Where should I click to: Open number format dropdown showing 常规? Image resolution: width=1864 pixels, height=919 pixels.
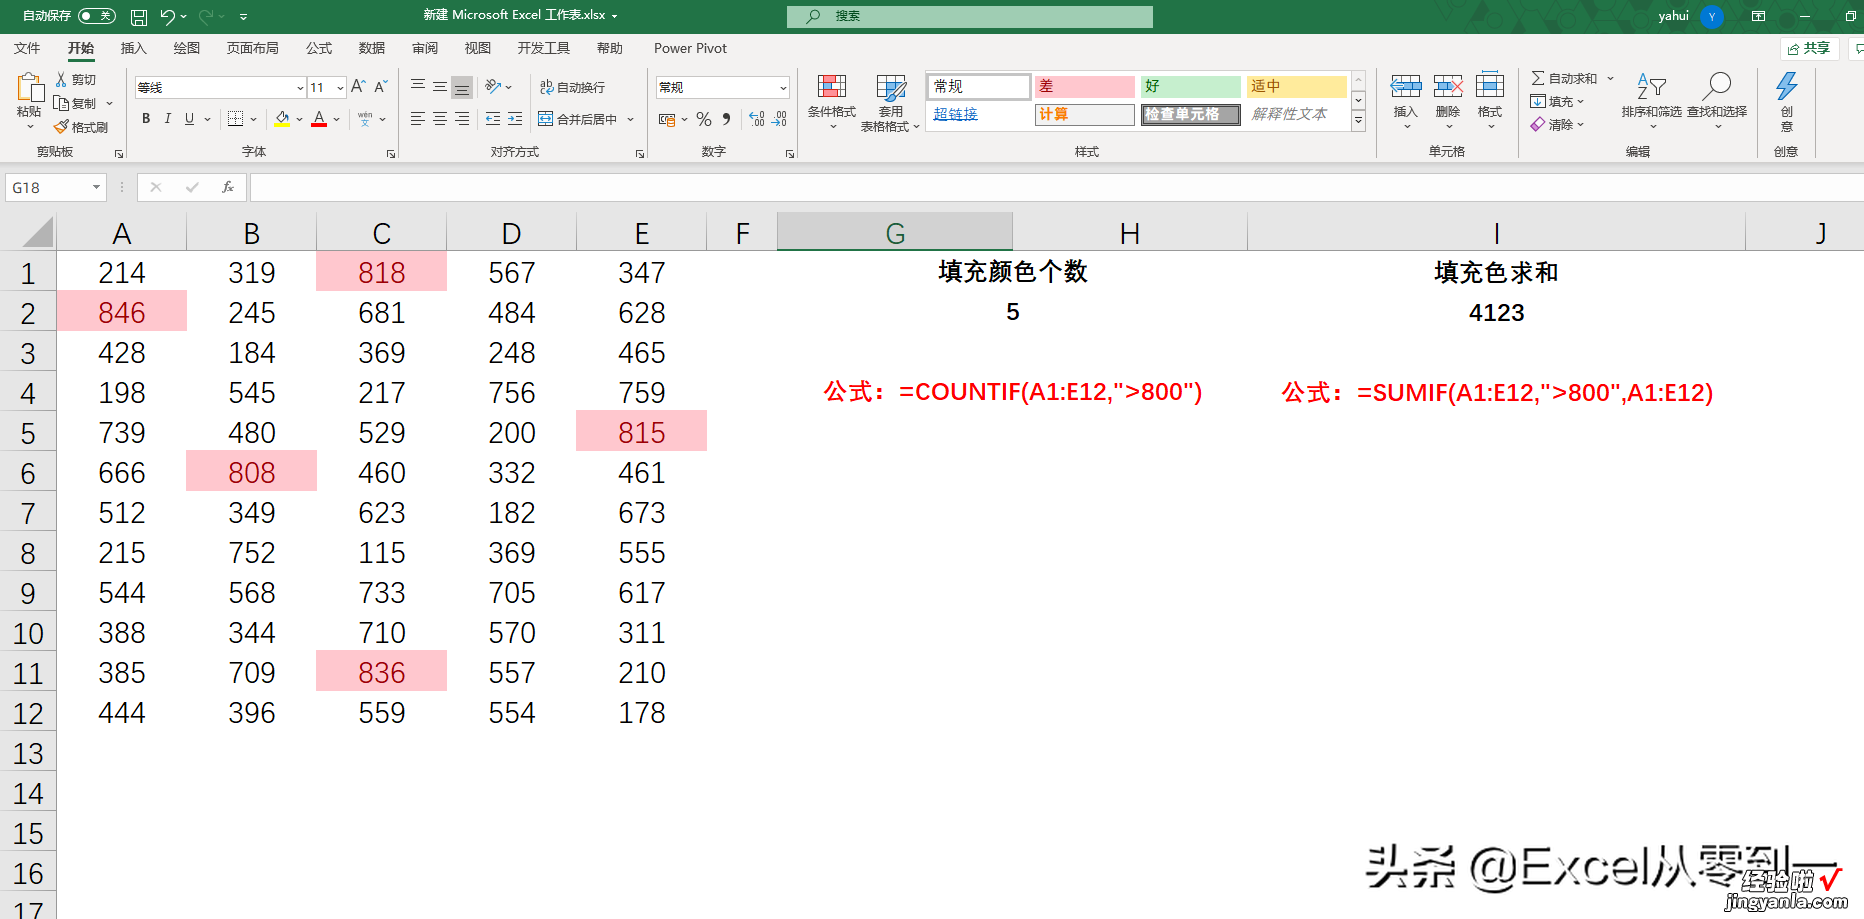coord(783,88)
